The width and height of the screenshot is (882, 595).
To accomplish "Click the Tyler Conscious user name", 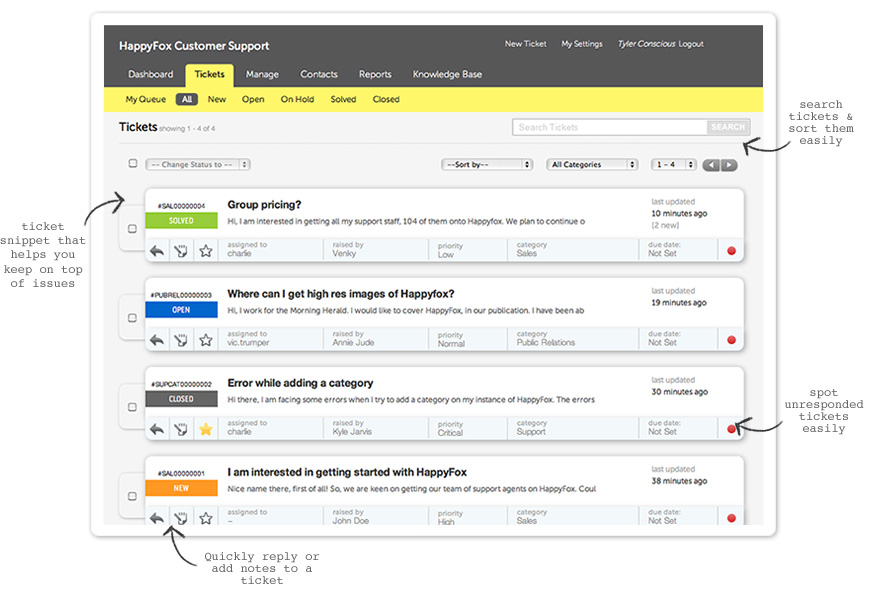I will coord(646,44).
